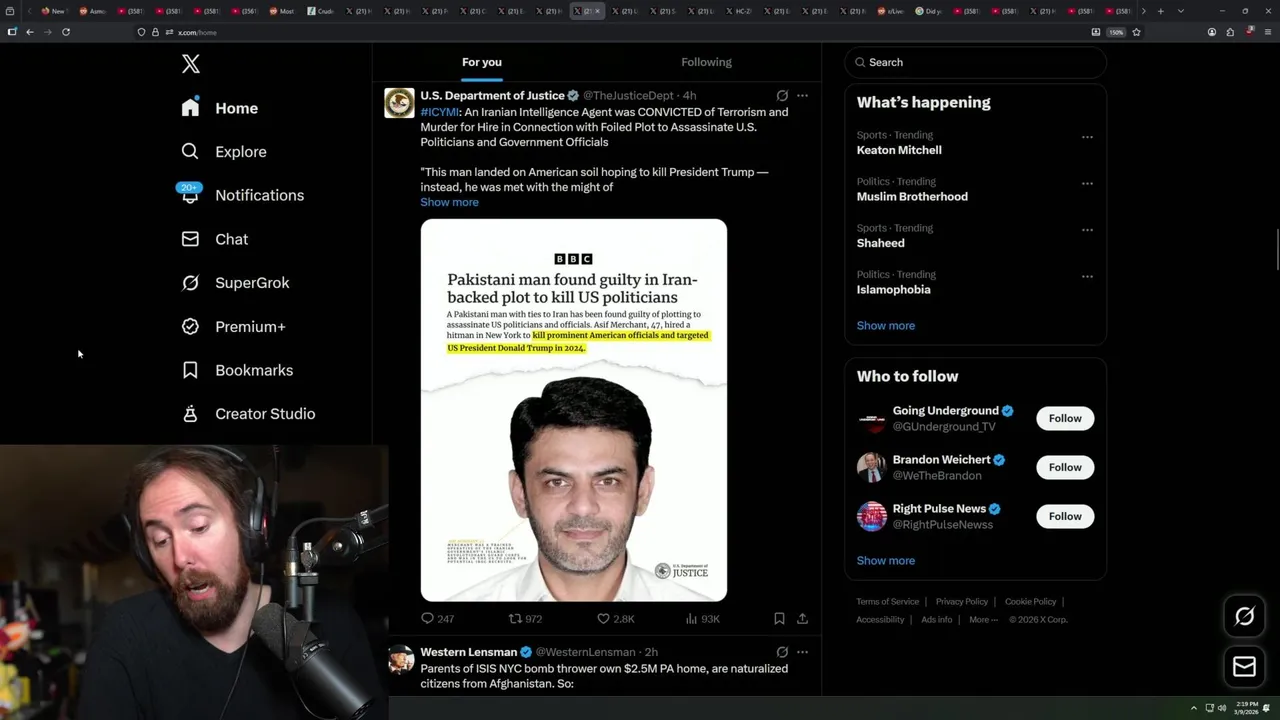
Task: Go back using browser back arrow
Action: point(30,32)
